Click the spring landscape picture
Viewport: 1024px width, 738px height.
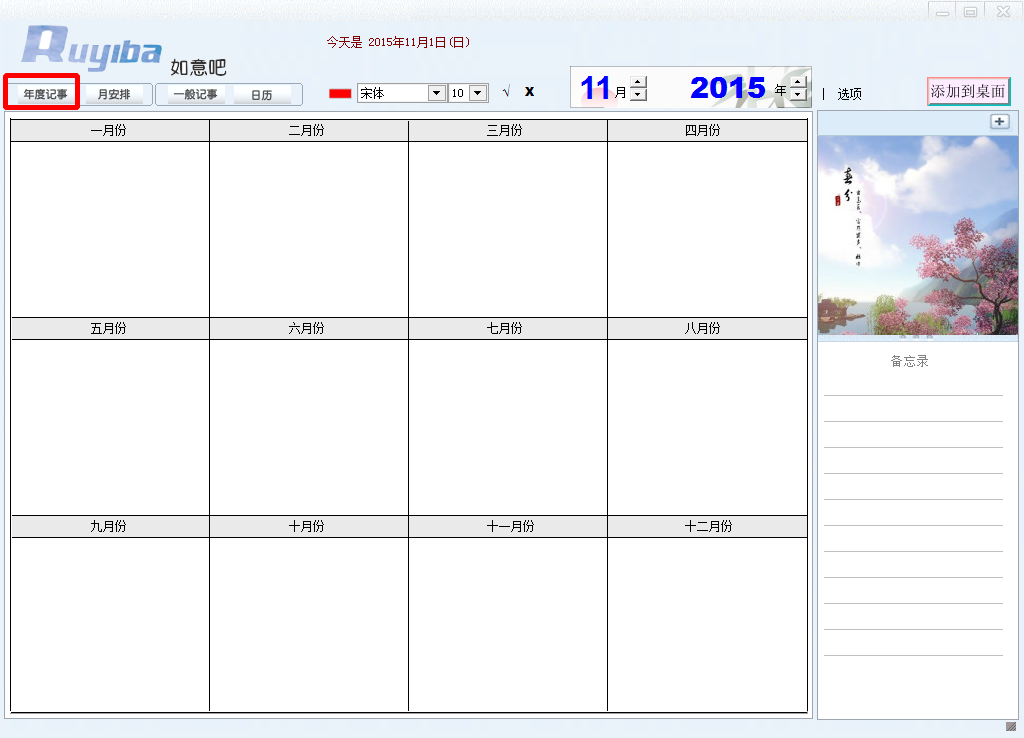918,235
